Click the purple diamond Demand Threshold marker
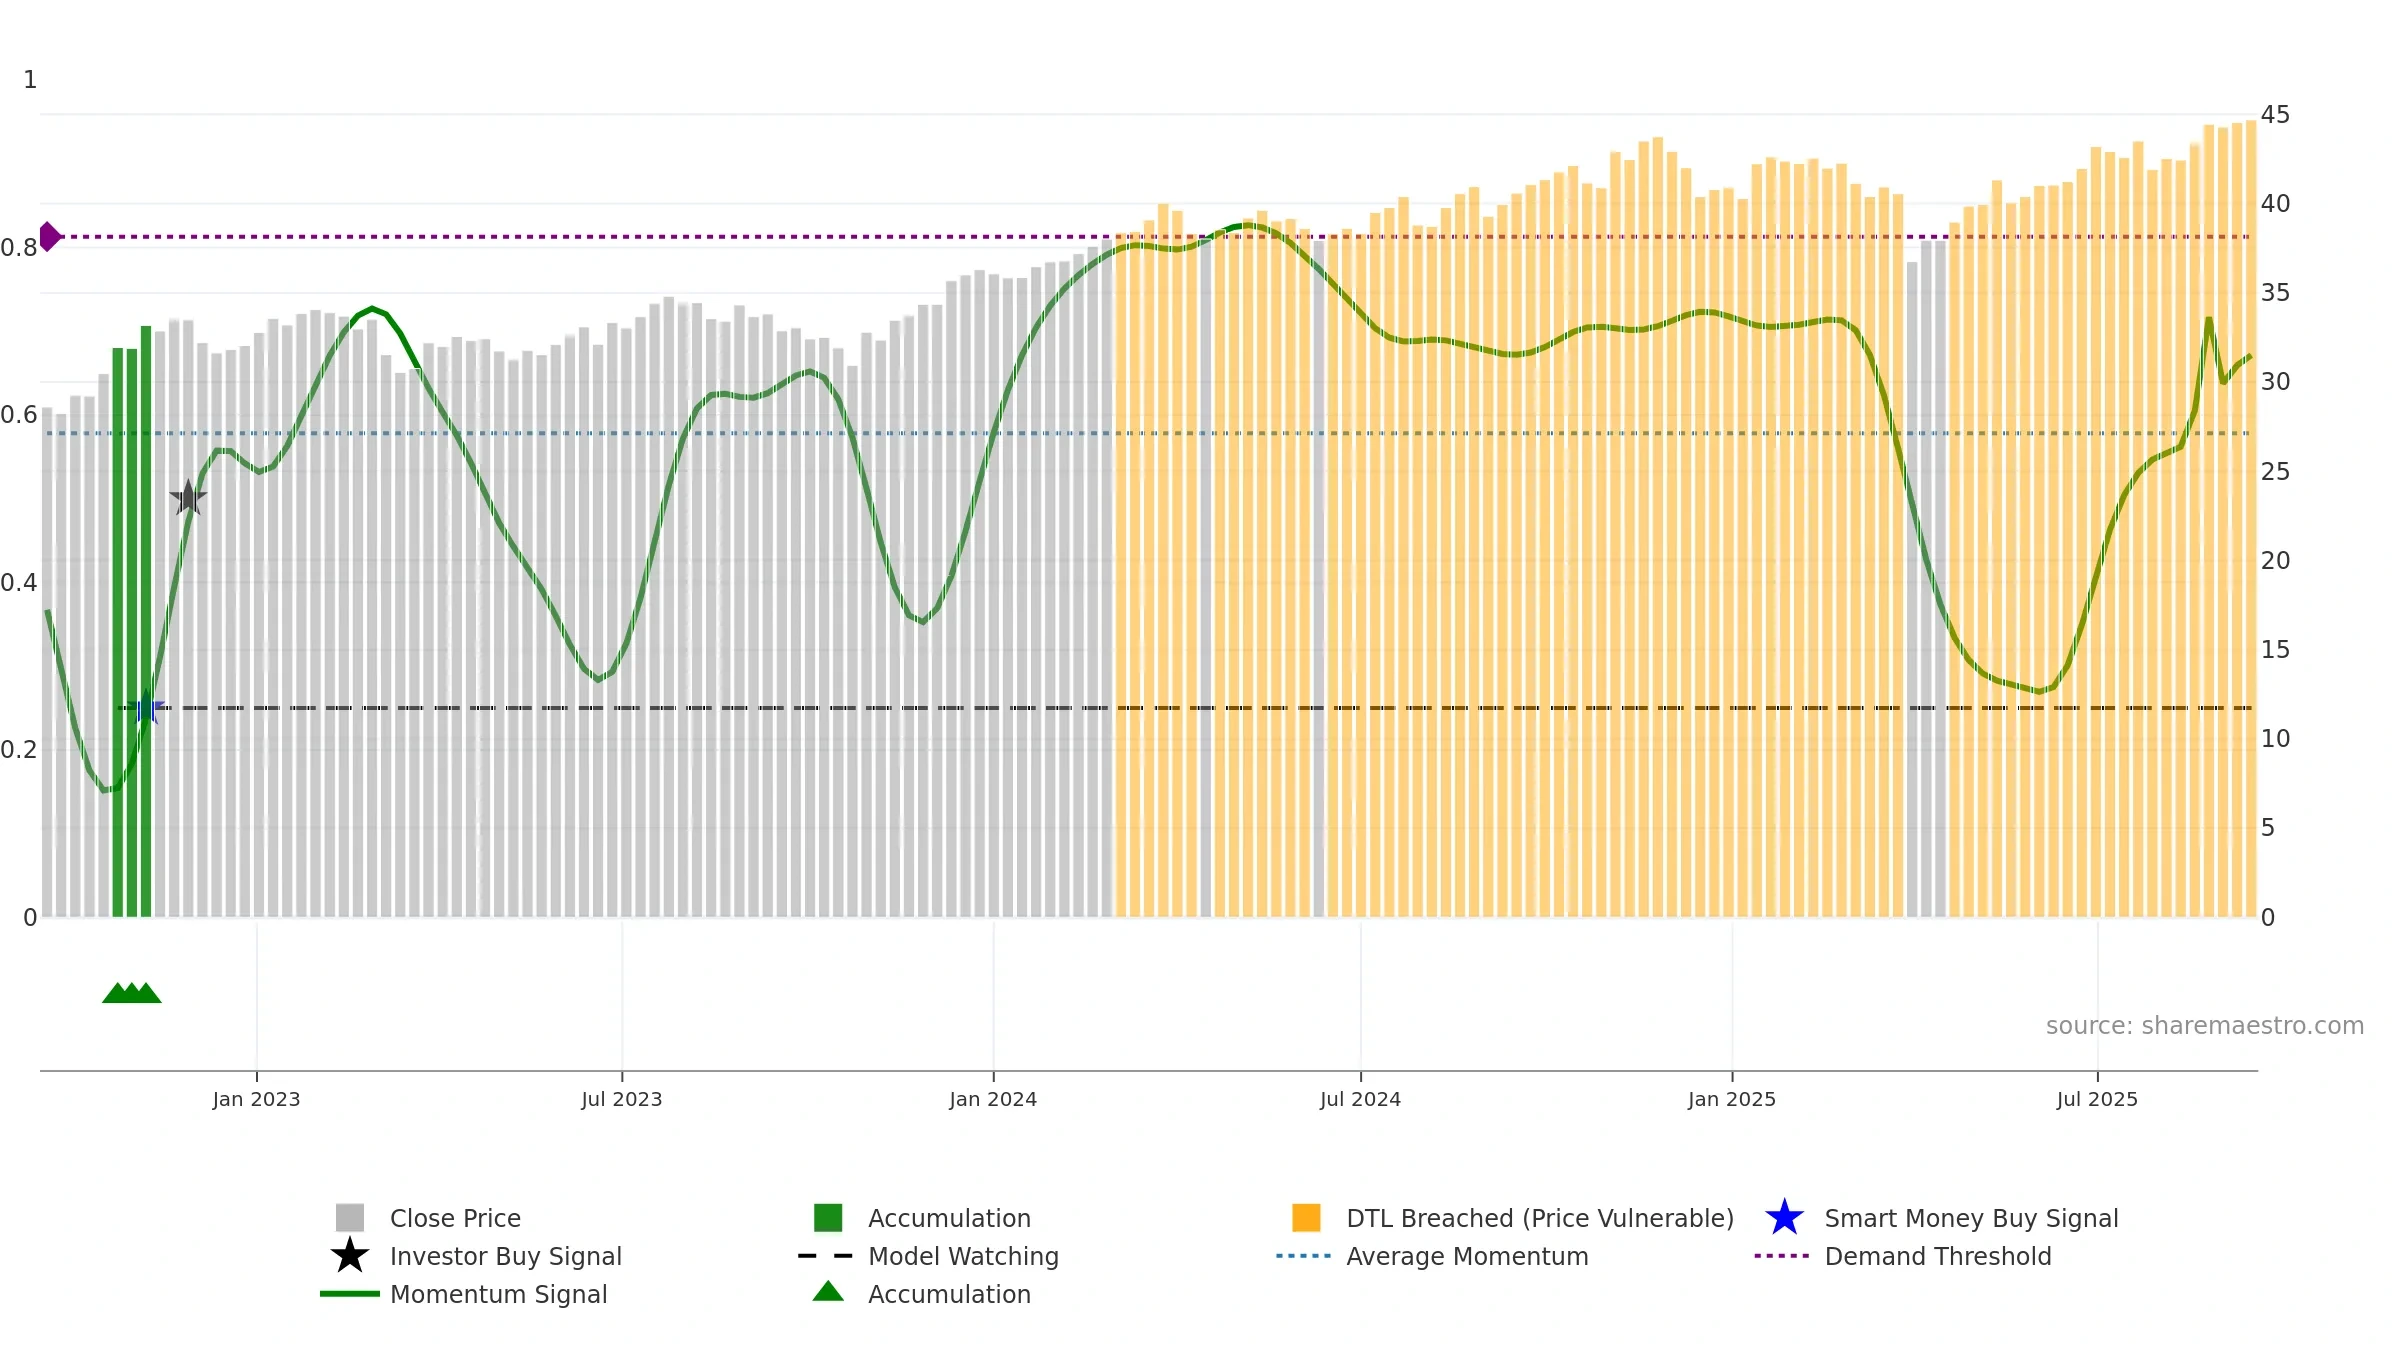 point(49,237)
